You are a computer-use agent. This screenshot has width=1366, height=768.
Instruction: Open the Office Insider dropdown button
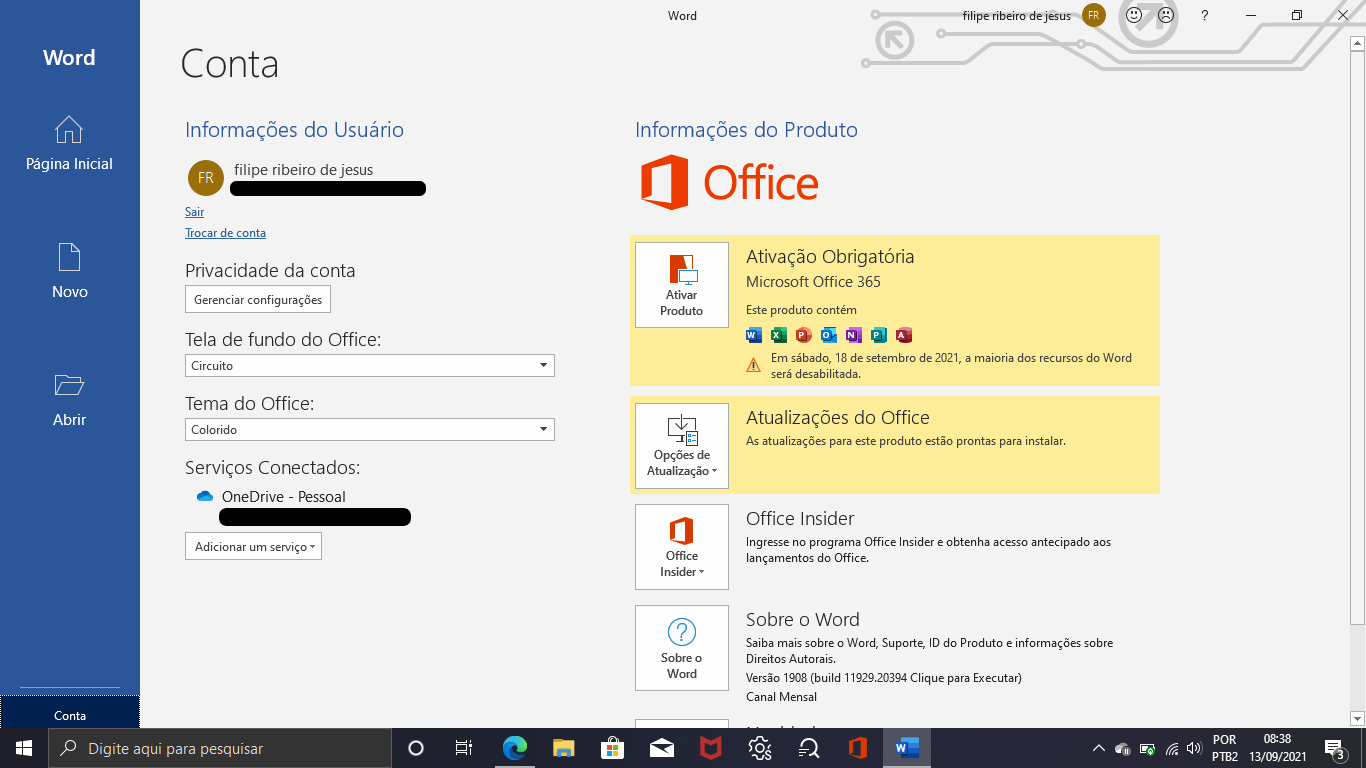coord(682,547)
